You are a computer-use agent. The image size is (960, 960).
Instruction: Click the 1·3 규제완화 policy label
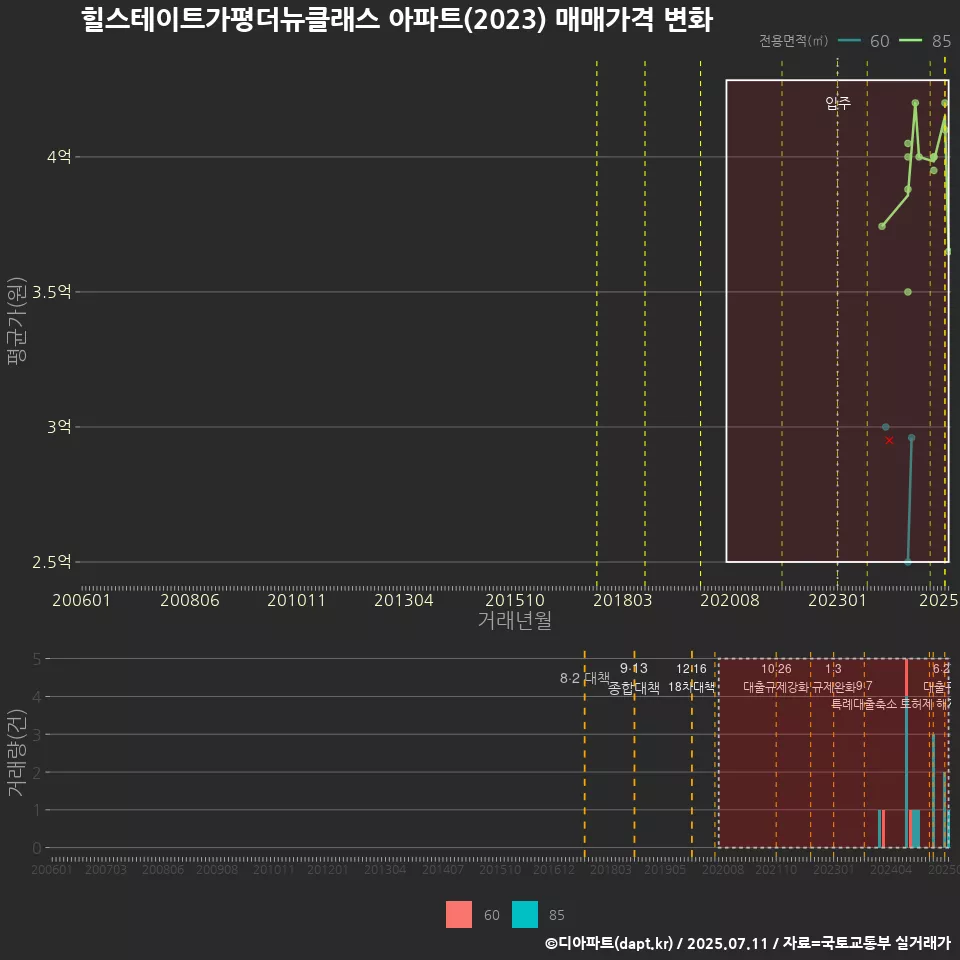[833, 678]
